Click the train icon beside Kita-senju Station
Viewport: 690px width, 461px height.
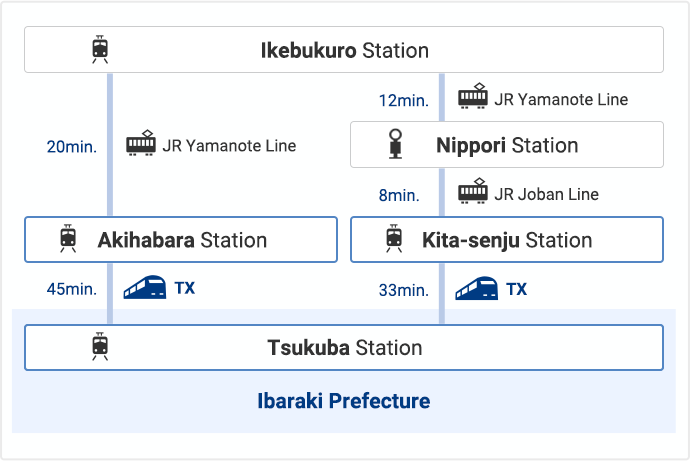pyautogui.click(x=394, y=238)
